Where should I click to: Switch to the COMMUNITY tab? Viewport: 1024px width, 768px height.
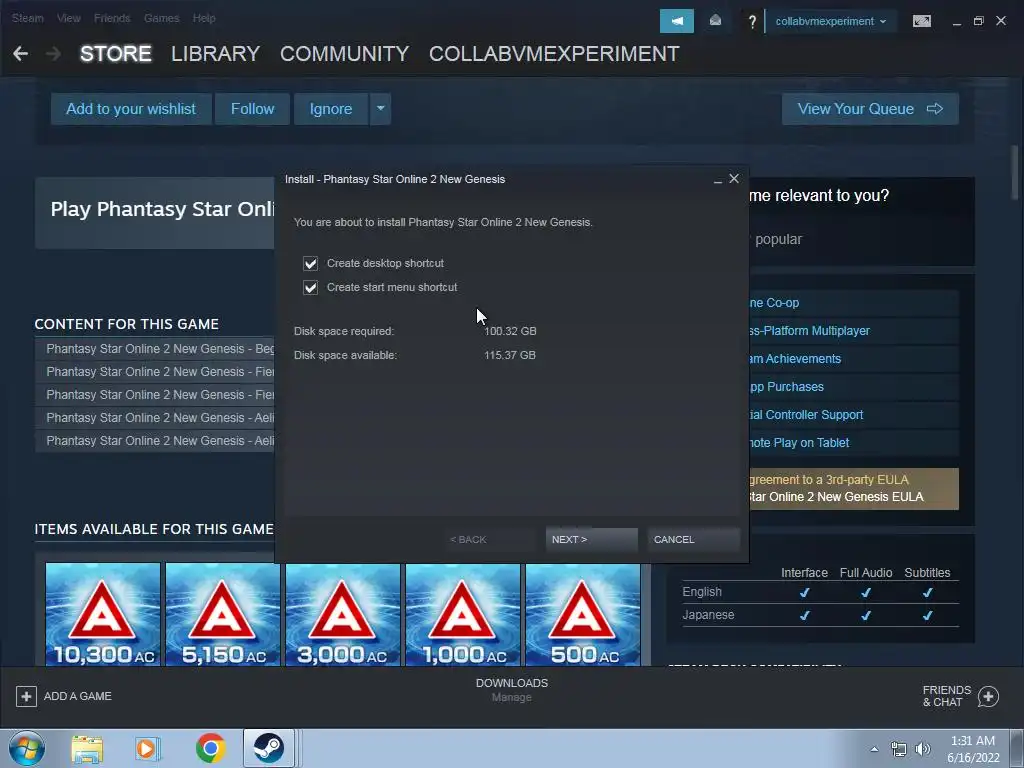point(344,54)
